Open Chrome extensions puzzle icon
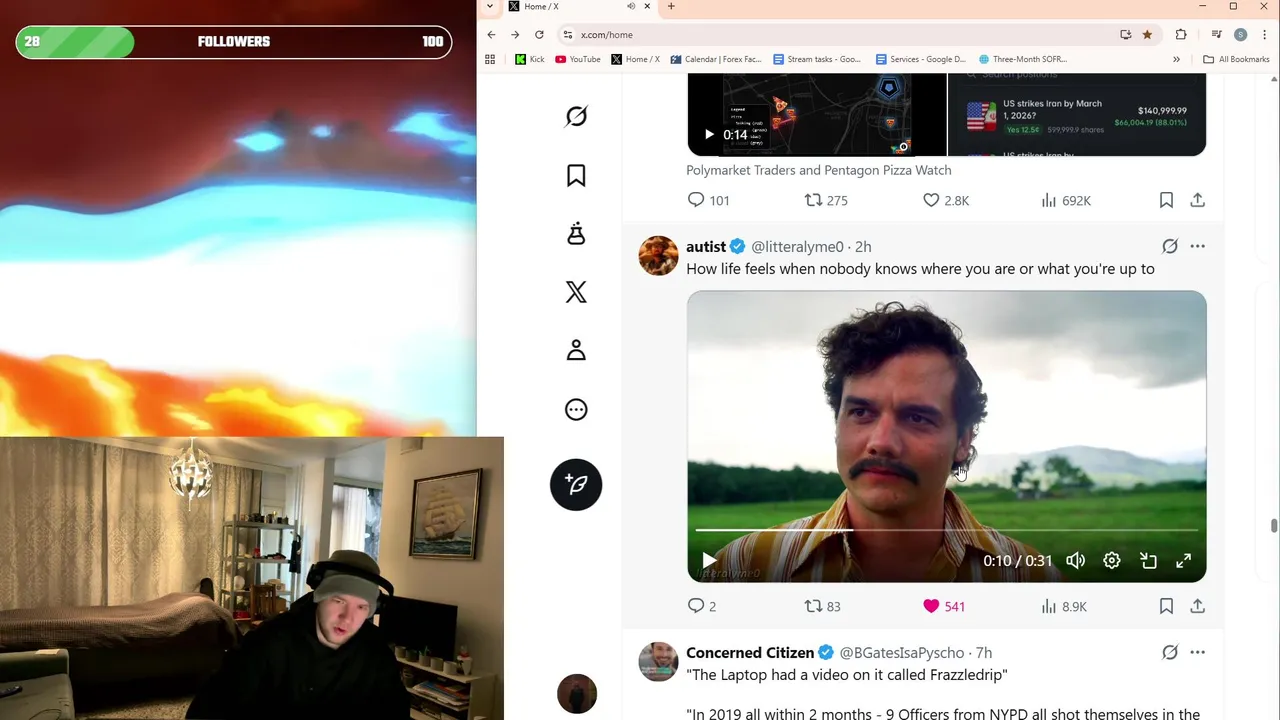Viewport: 1280px width, 720px height. click(x=1181, y=34)
